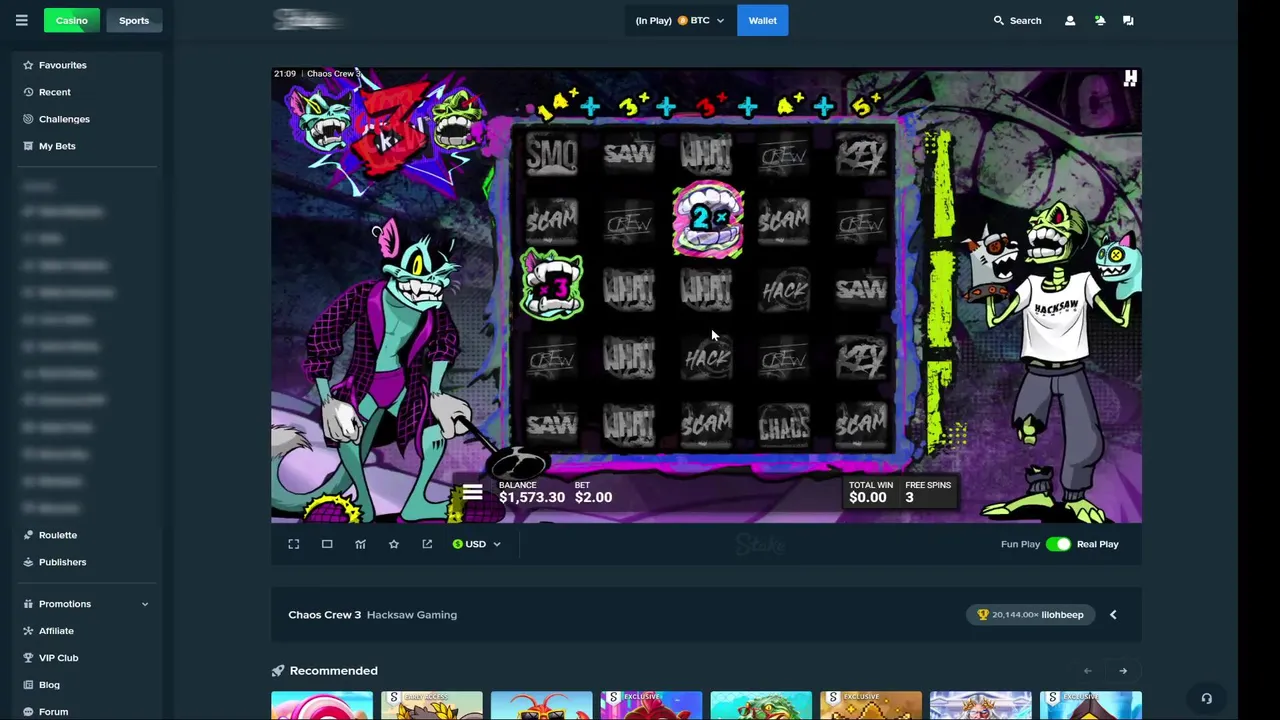Open the Hacksaw Gaming provider link
This screenshot has height=720, width=1280.
coord(412,615)
